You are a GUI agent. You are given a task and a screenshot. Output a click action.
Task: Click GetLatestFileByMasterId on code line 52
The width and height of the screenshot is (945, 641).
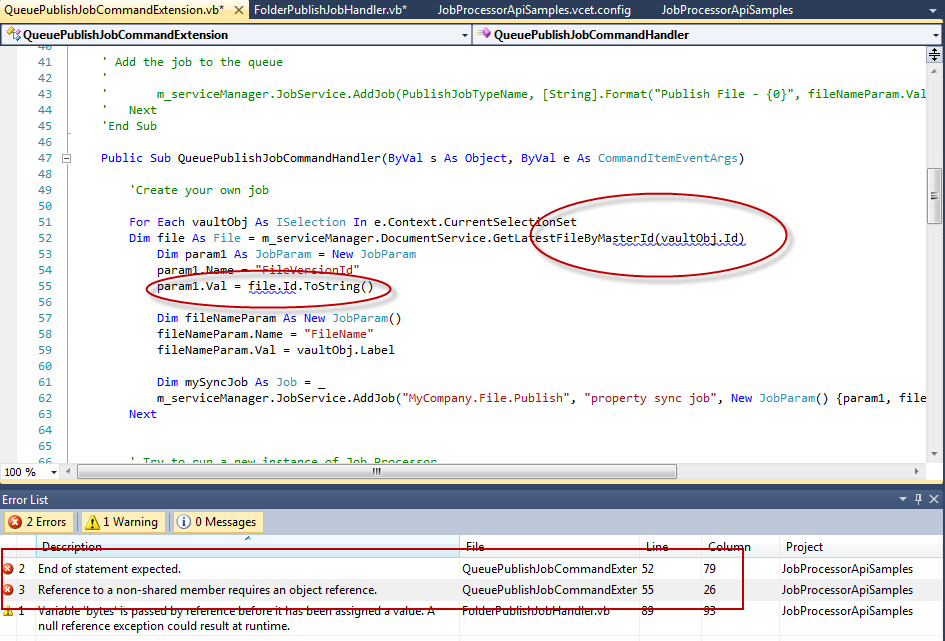tap(573, 238)
